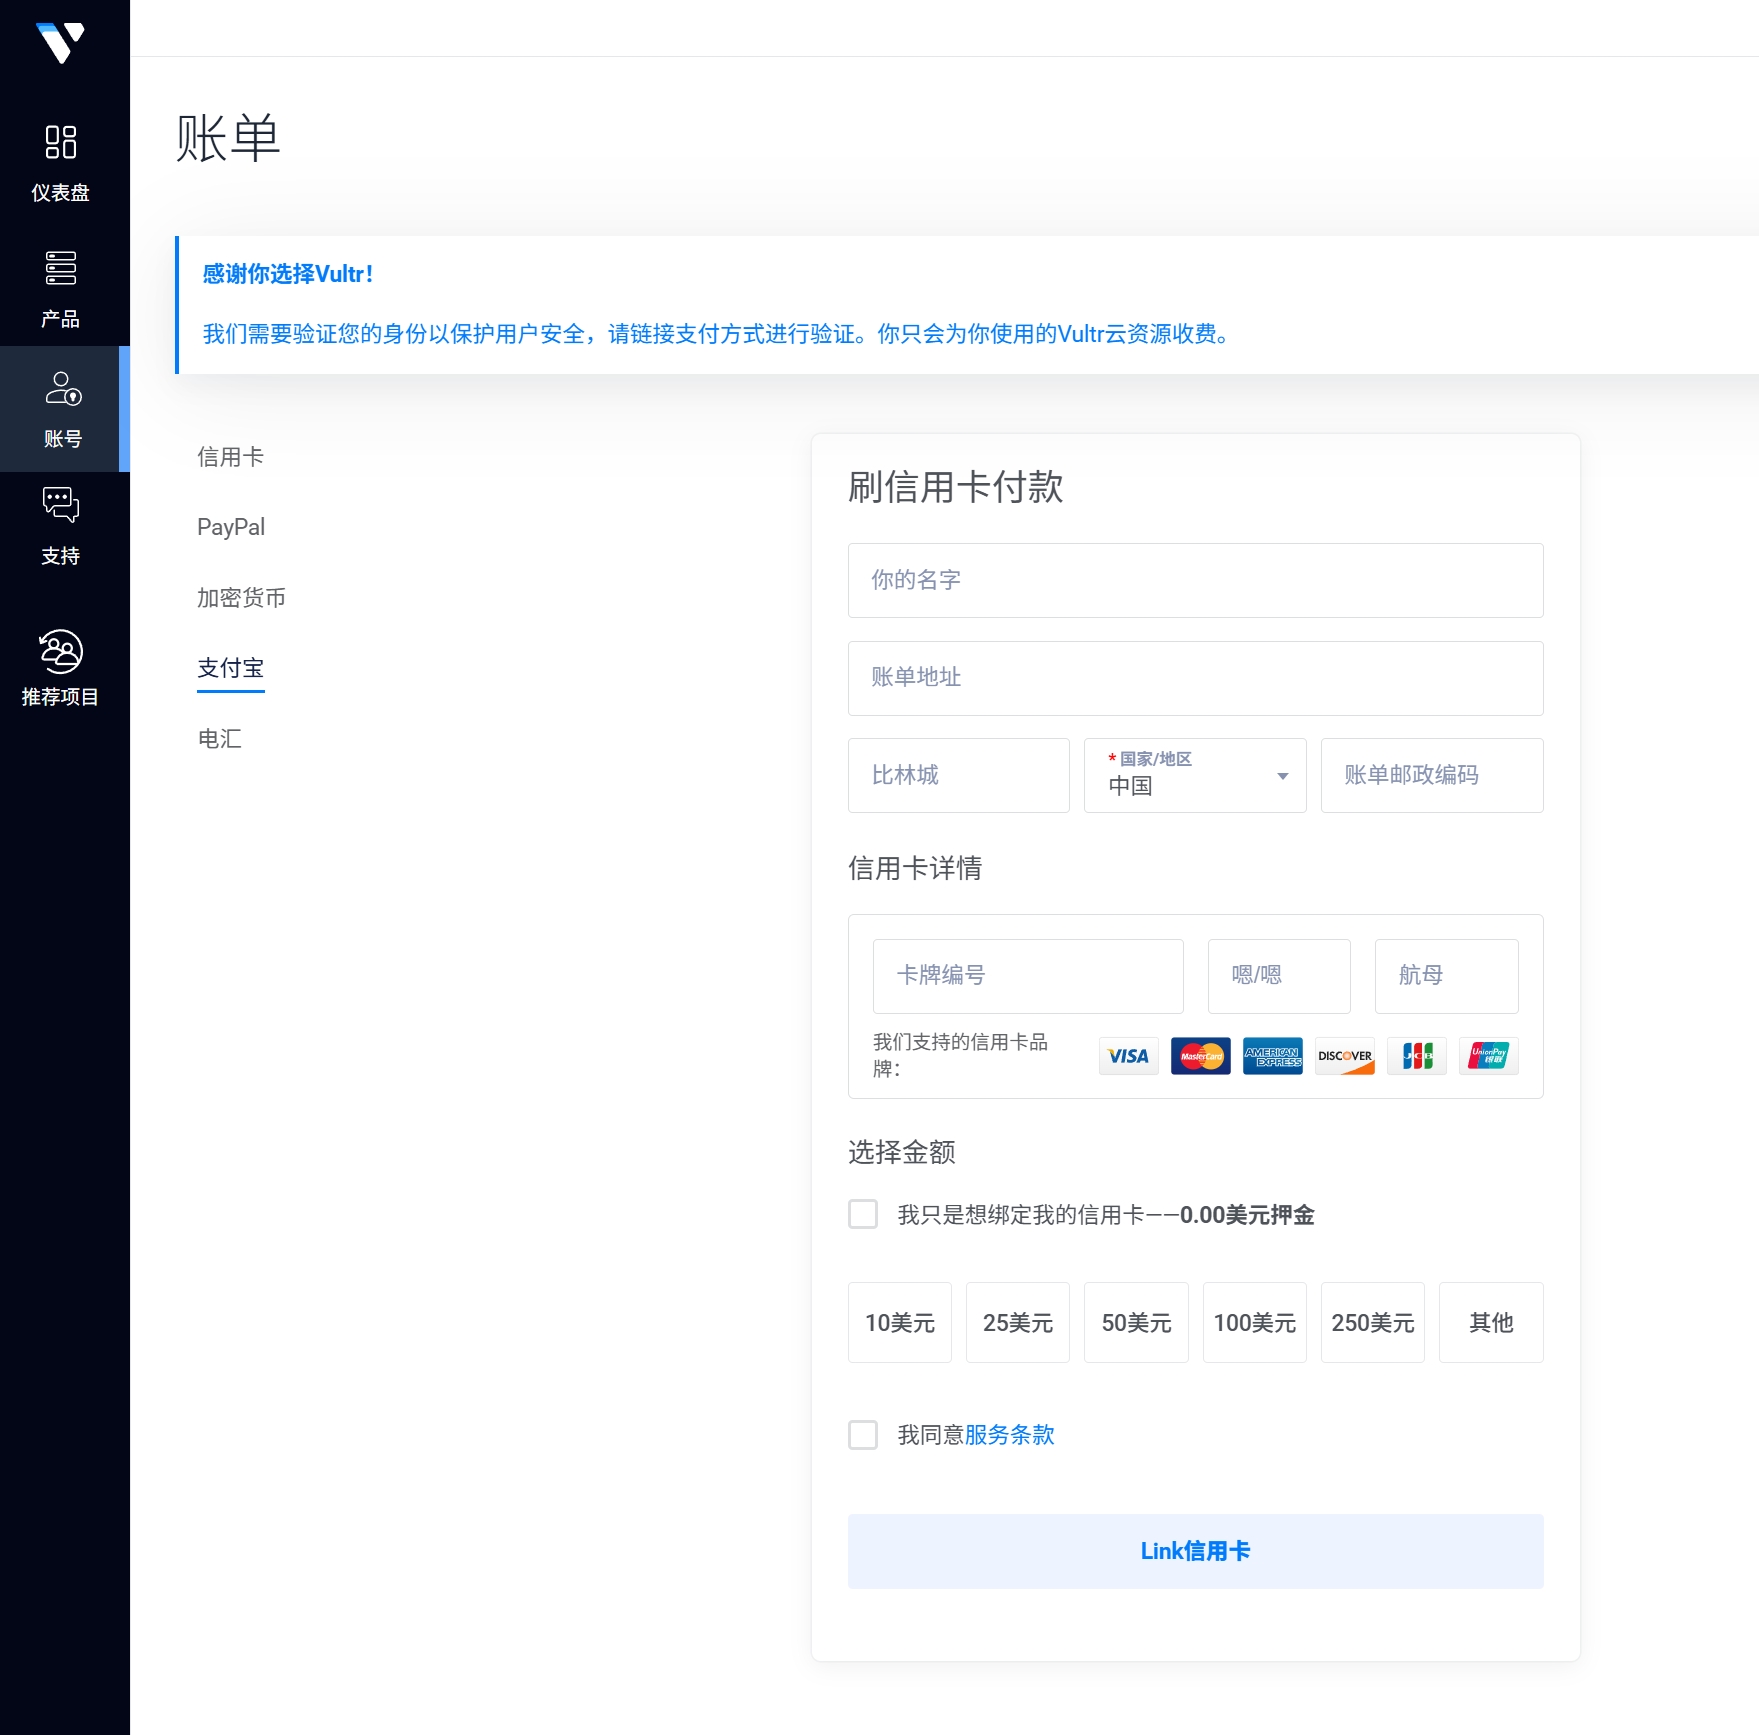Go to 产品 products in sidebar
Viewport: 1759px width, 1735px height.
(x=60, y=268)
